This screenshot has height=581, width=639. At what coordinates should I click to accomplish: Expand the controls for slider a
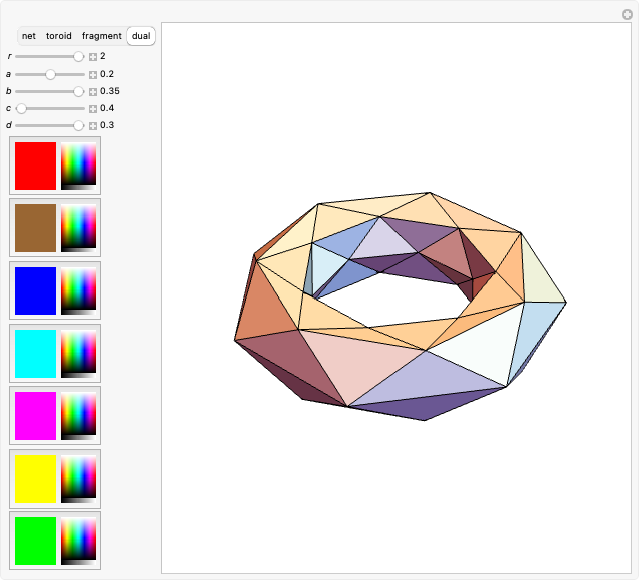click(93, 74)
